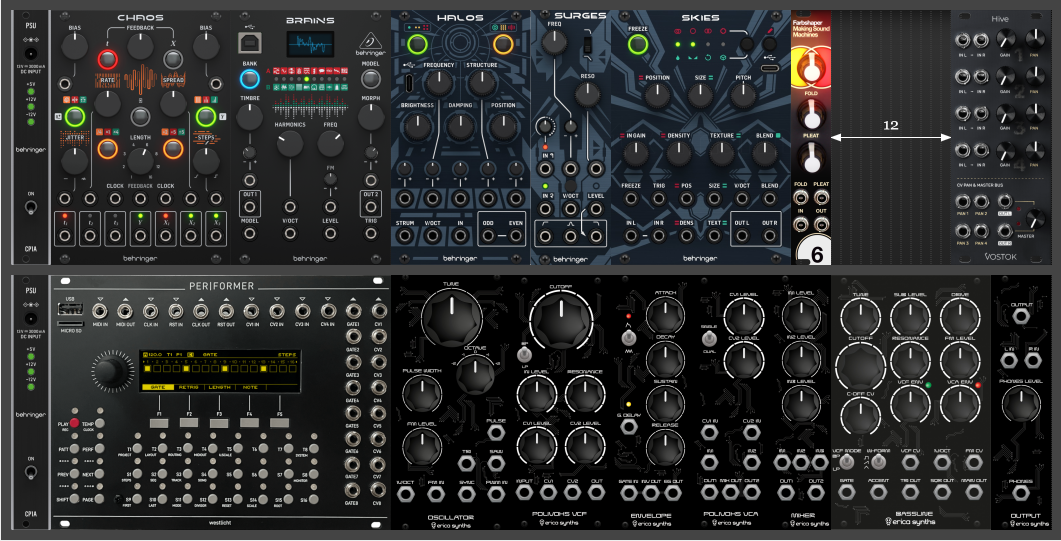Image resolution: width=1061 pixels, height=541 pixels.
Task: Click the LENGTH knob on Chaos
Action: click(140, 161)
